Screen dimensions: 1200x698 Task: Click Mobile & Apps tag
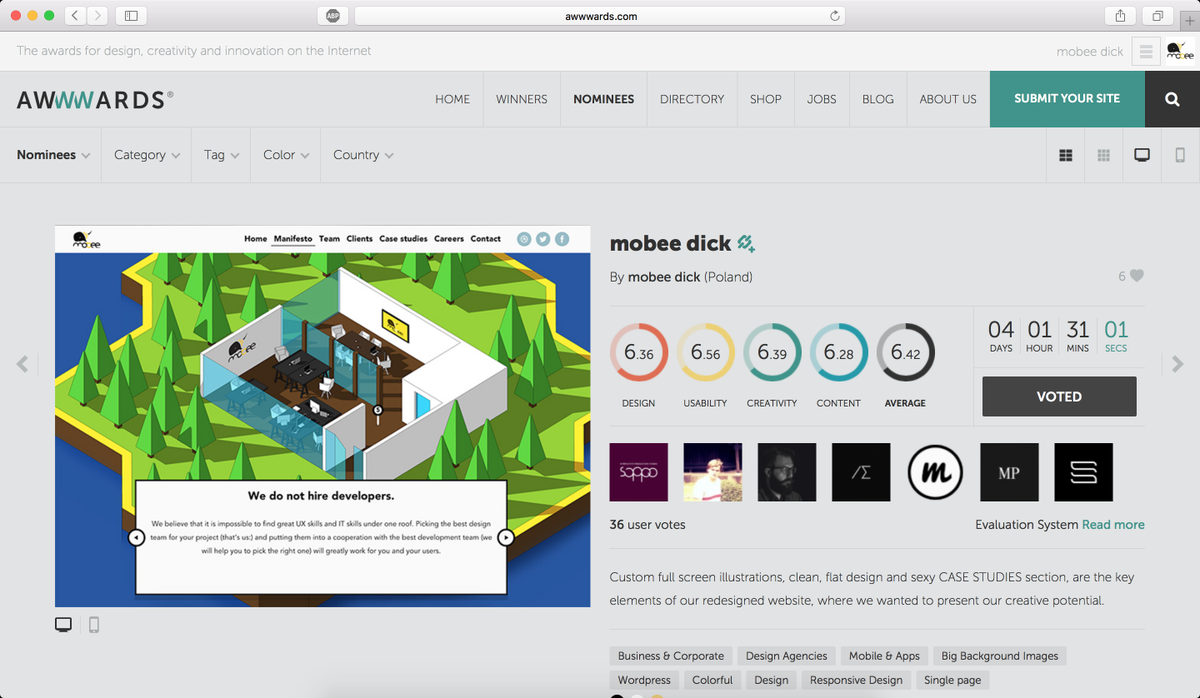pyautogui.click(x=884, y=656)
